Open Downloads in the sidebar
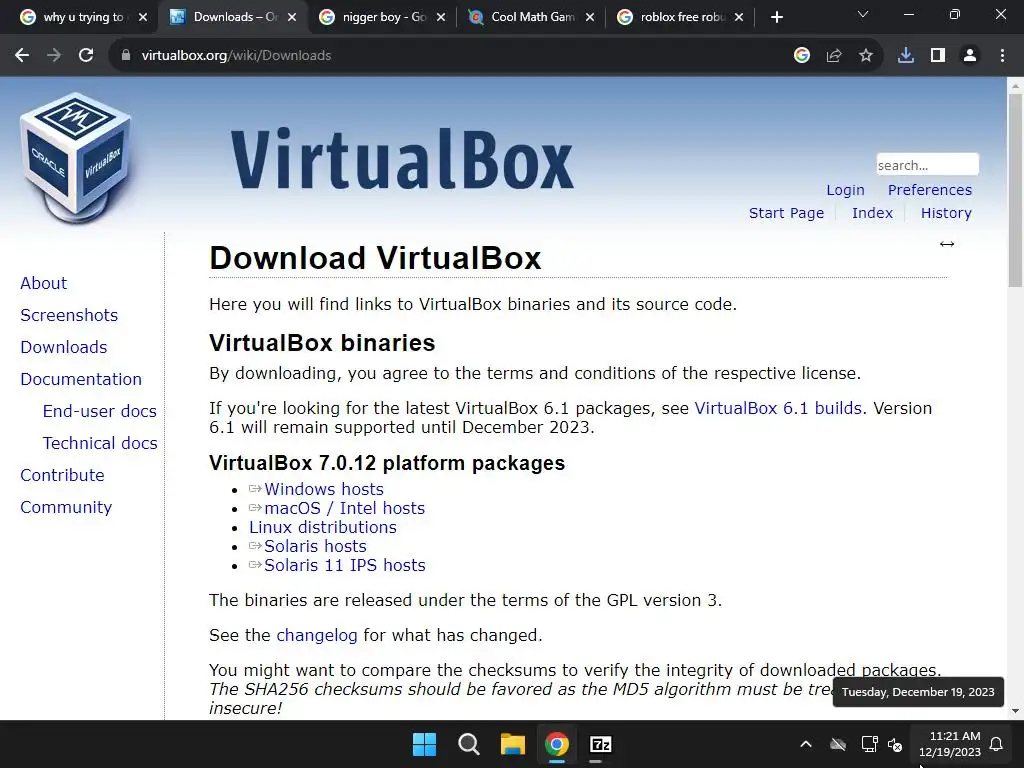Viewport: 1024px width, 768px height. point(63,347)
